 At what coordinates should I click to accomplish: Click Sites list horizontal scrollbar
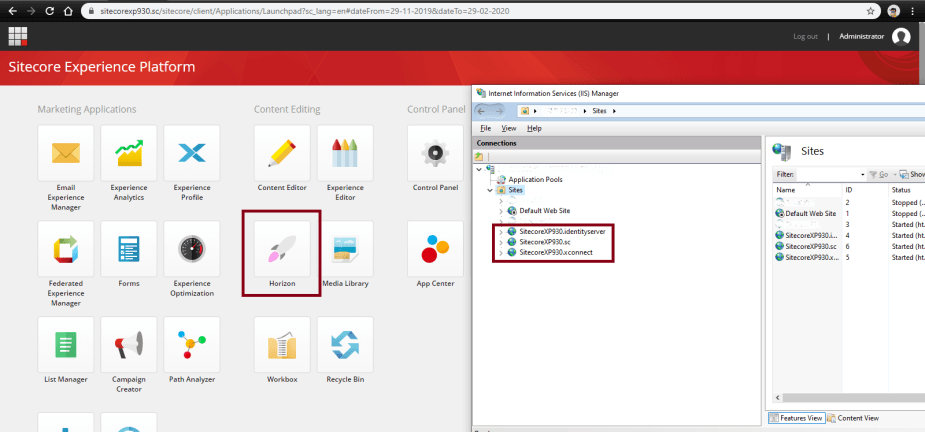[x=853, y=398]
